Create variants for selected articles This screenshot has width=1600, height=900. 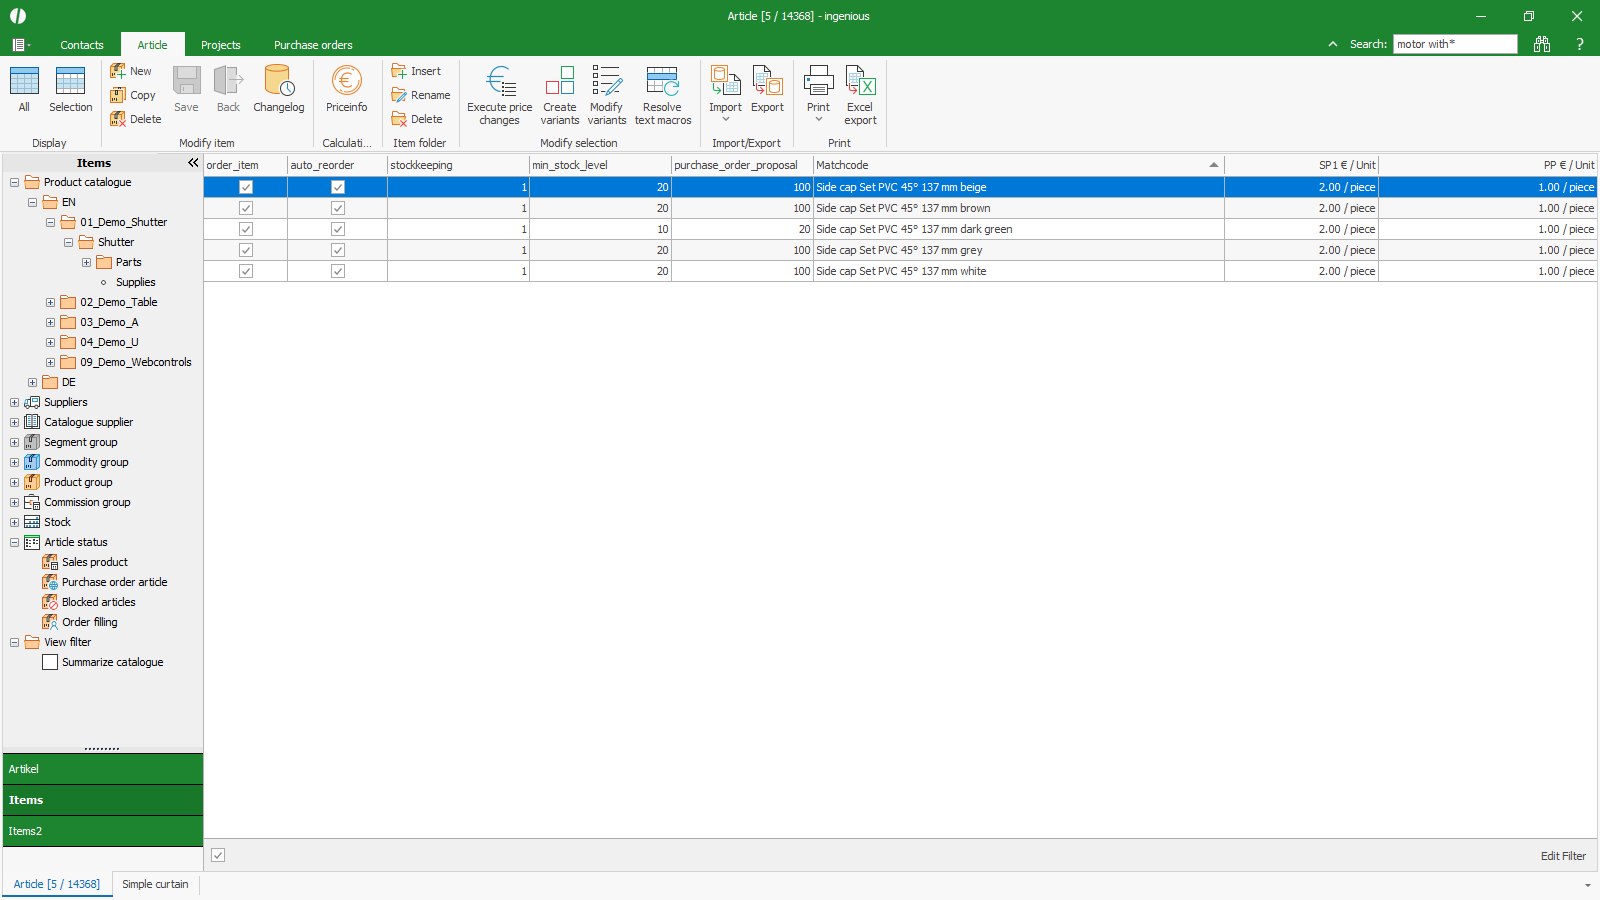click(x=559, y=94)
